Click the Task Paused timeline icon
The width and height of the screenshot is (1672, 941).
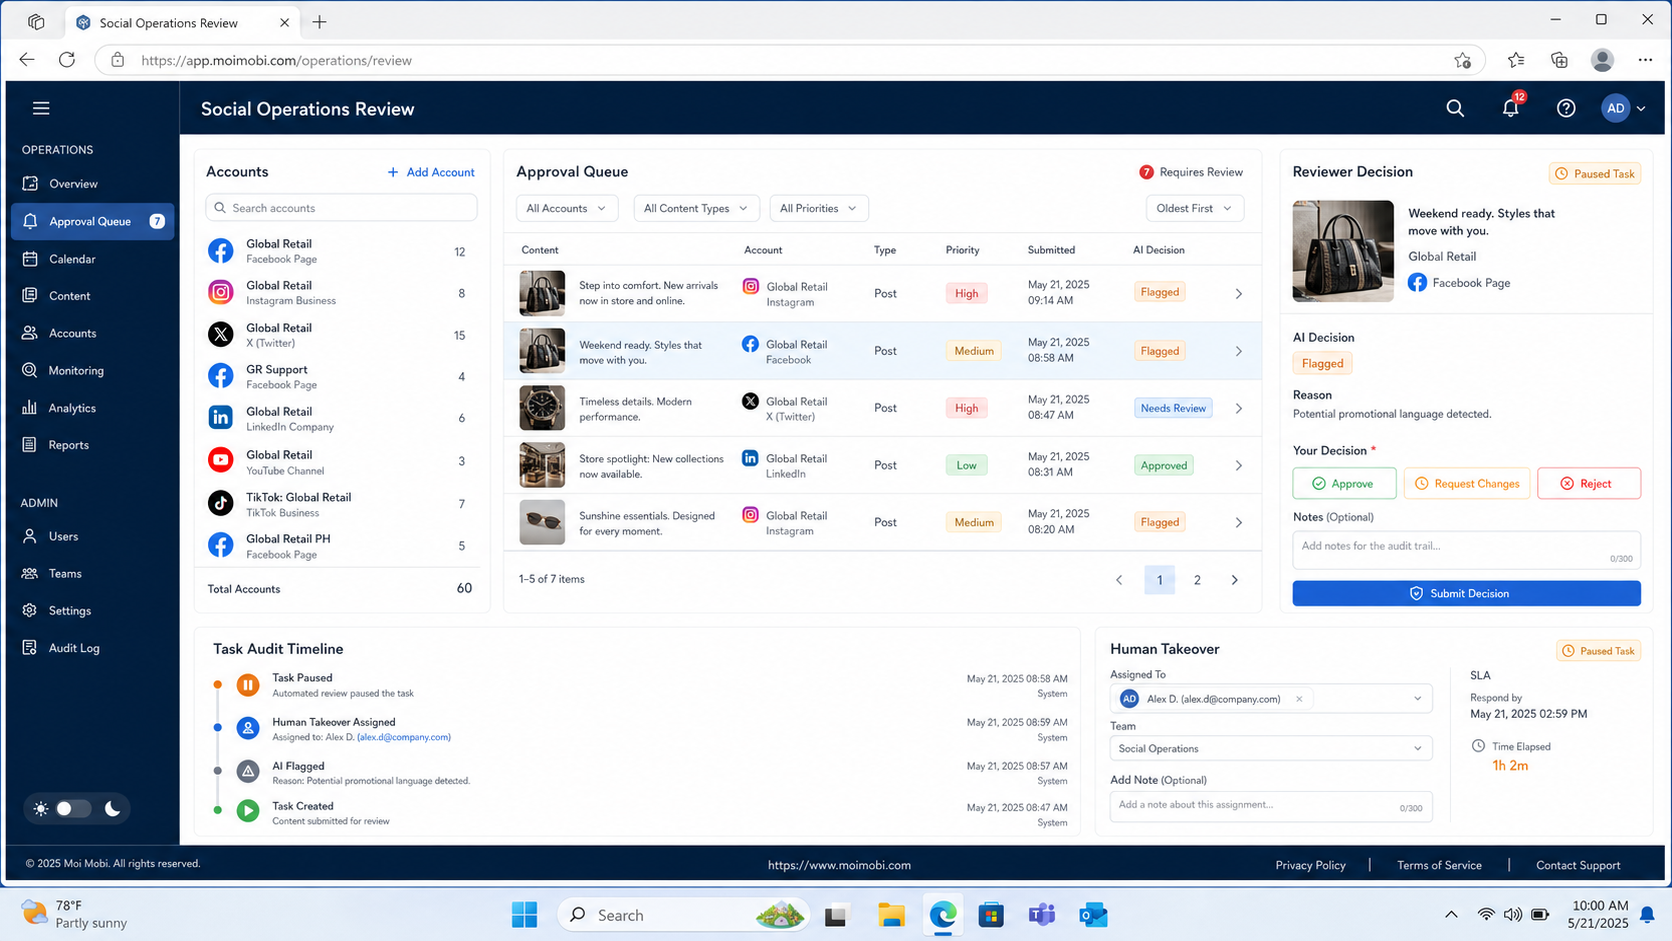[x=248, y=685]
